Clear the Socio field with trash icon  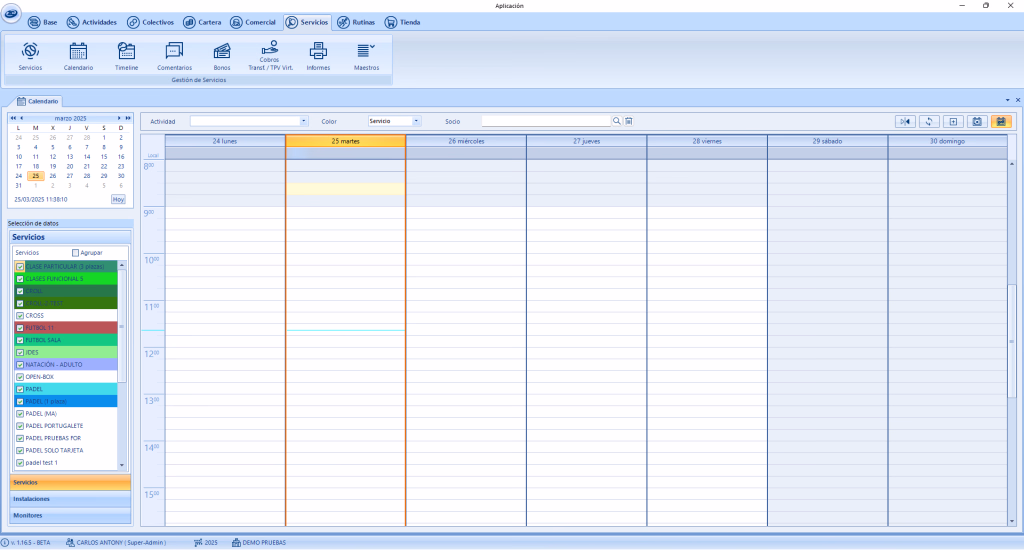(629, 121)
